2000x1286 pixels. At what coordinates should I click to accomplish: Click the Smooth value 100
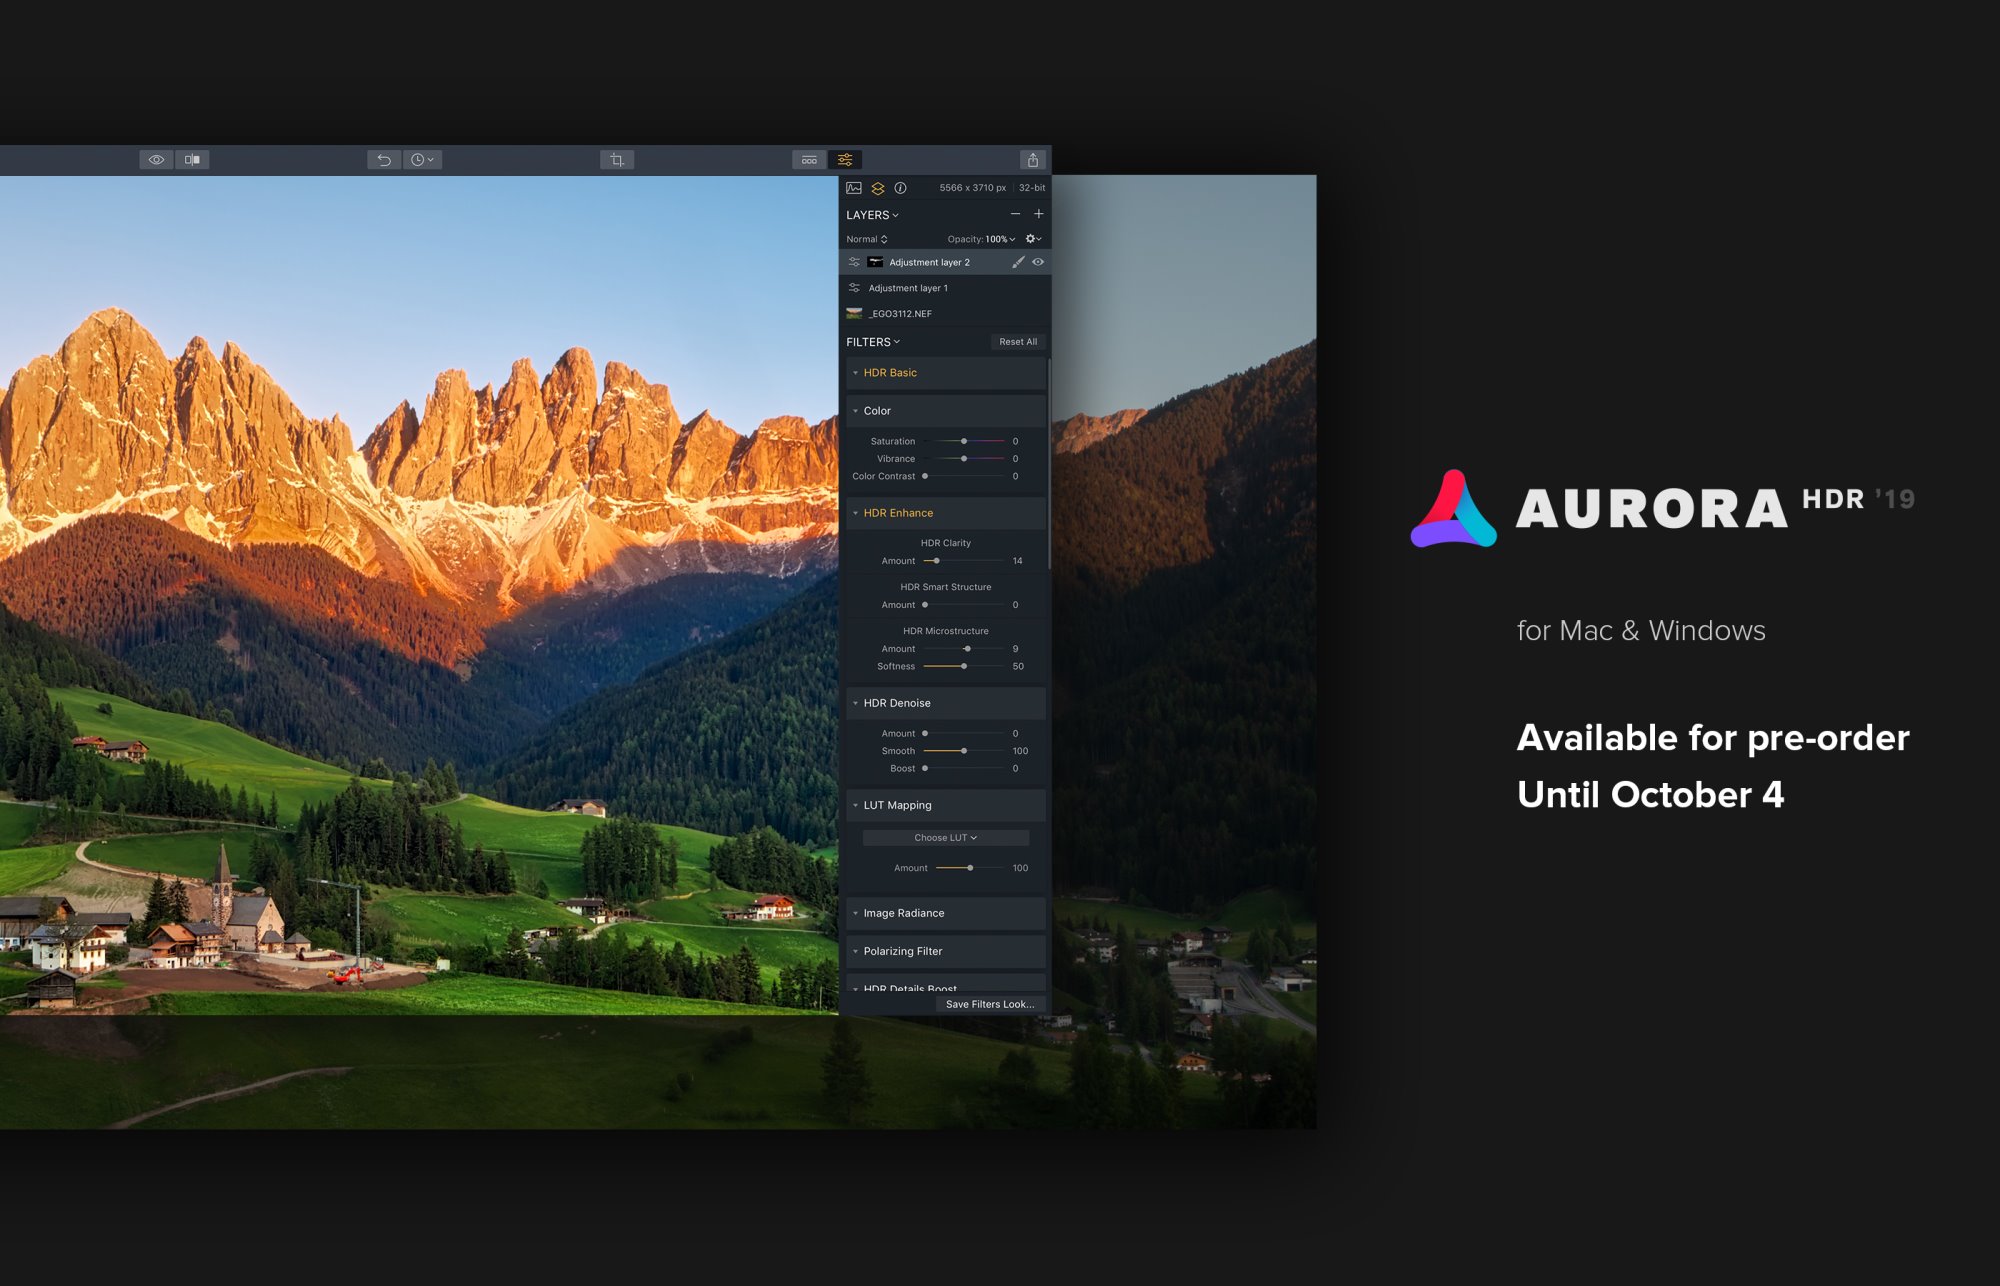coord(1020,751)
